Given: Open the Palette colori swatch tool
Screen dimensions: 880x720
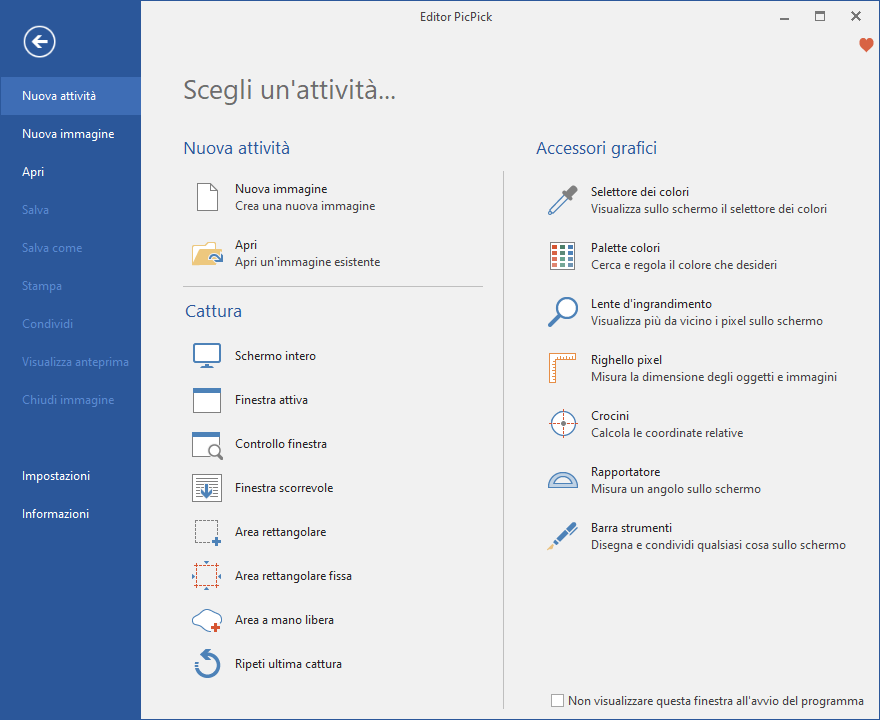Looking at the screenshot, I should [563, 256].
